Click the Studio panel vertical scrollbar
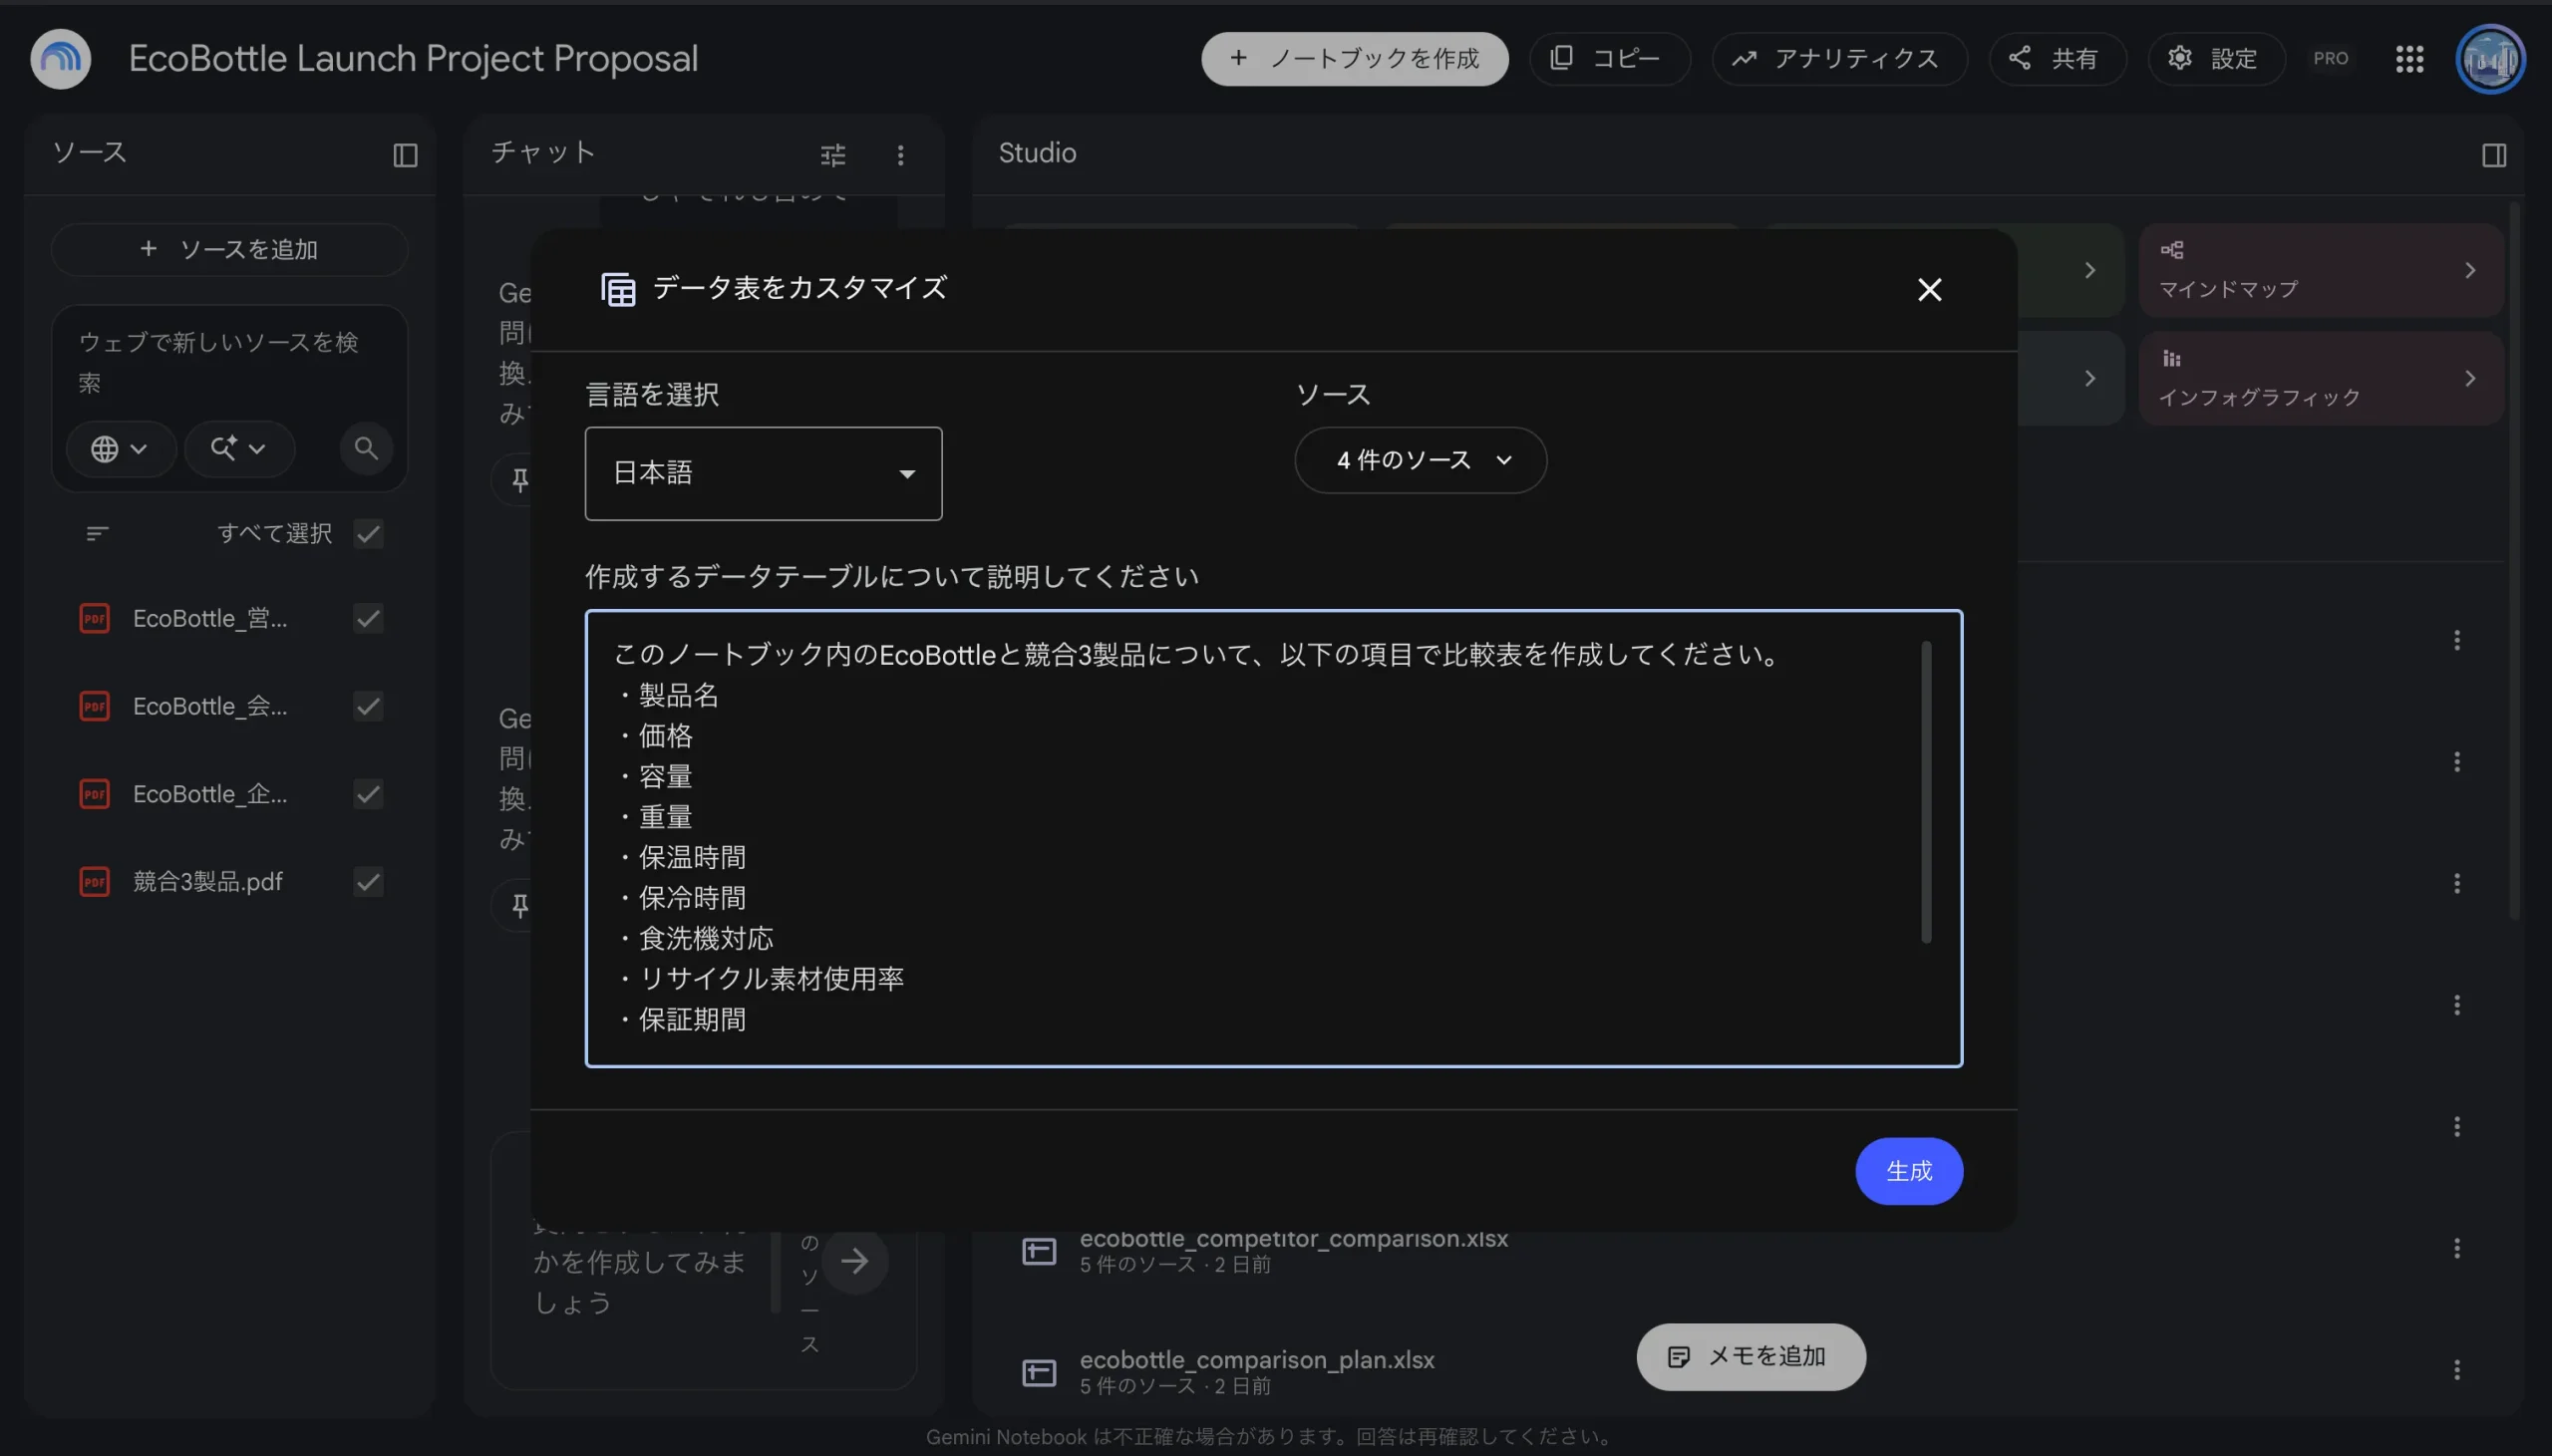 [2513, 560]
